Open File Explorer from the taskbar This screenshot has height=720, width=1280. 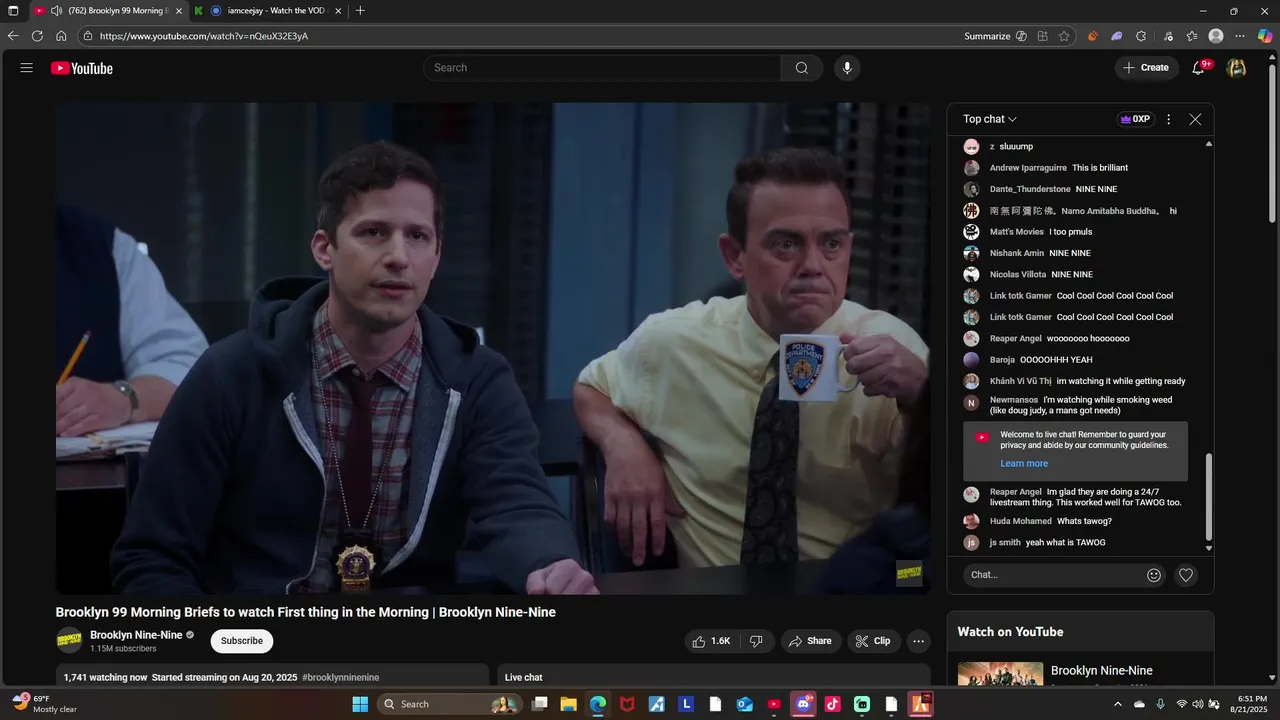[568, 704]
